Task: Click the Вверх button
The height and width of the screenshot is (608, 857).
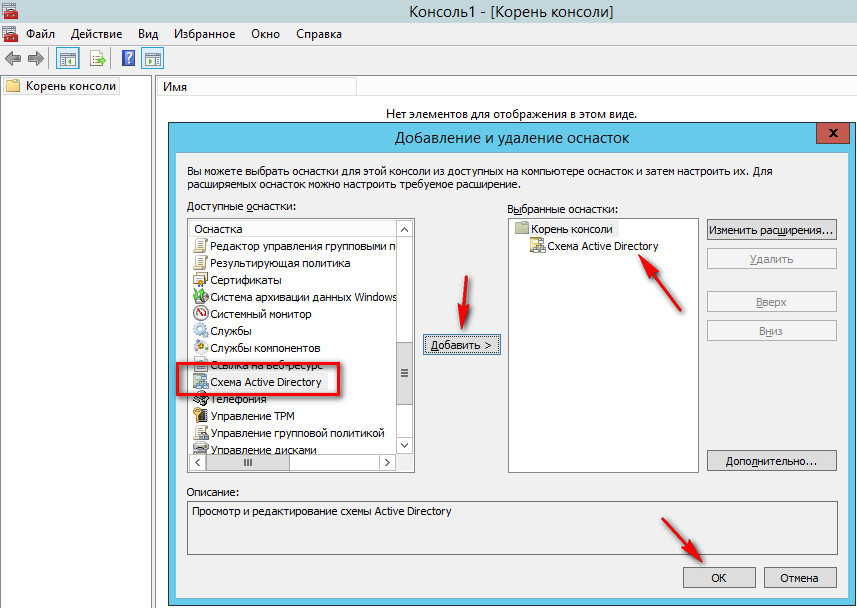Action: click(771, 302)
